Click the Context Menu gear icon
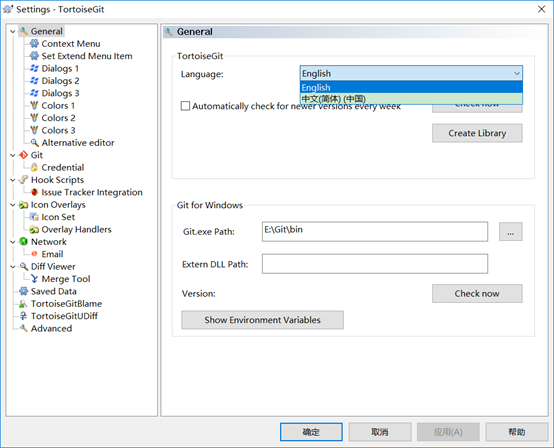Image resolution: width=554 pixels, height=448 pixels. (x=34, y=43)
